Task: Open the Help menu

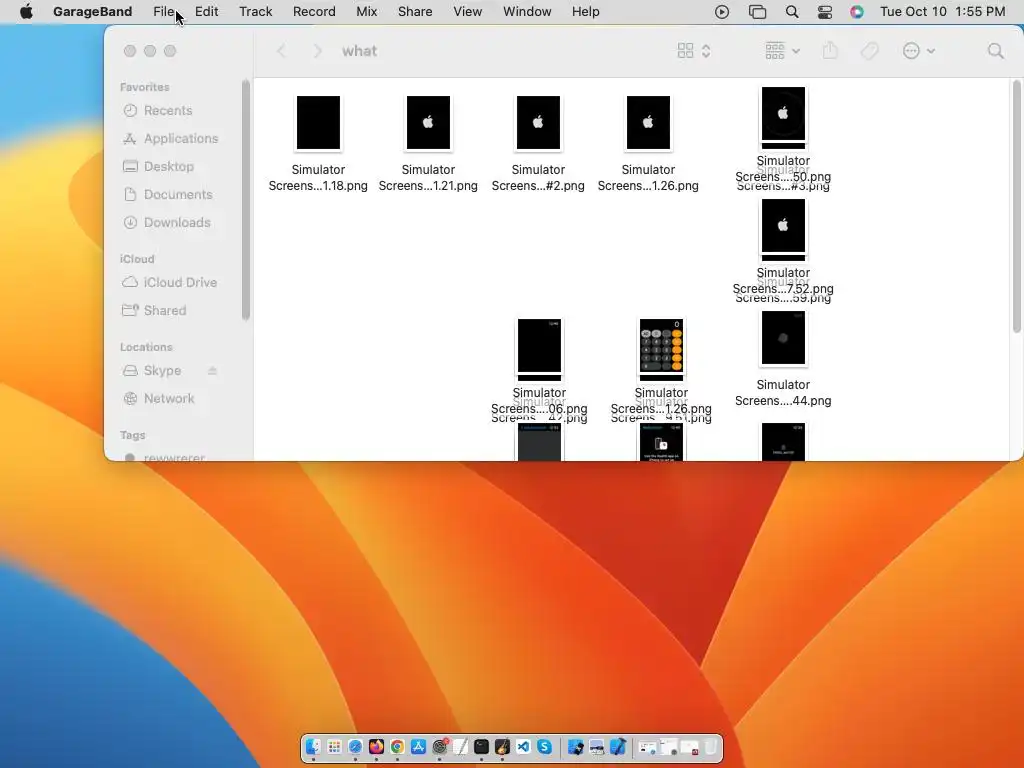Action: [x=585, y=12]
